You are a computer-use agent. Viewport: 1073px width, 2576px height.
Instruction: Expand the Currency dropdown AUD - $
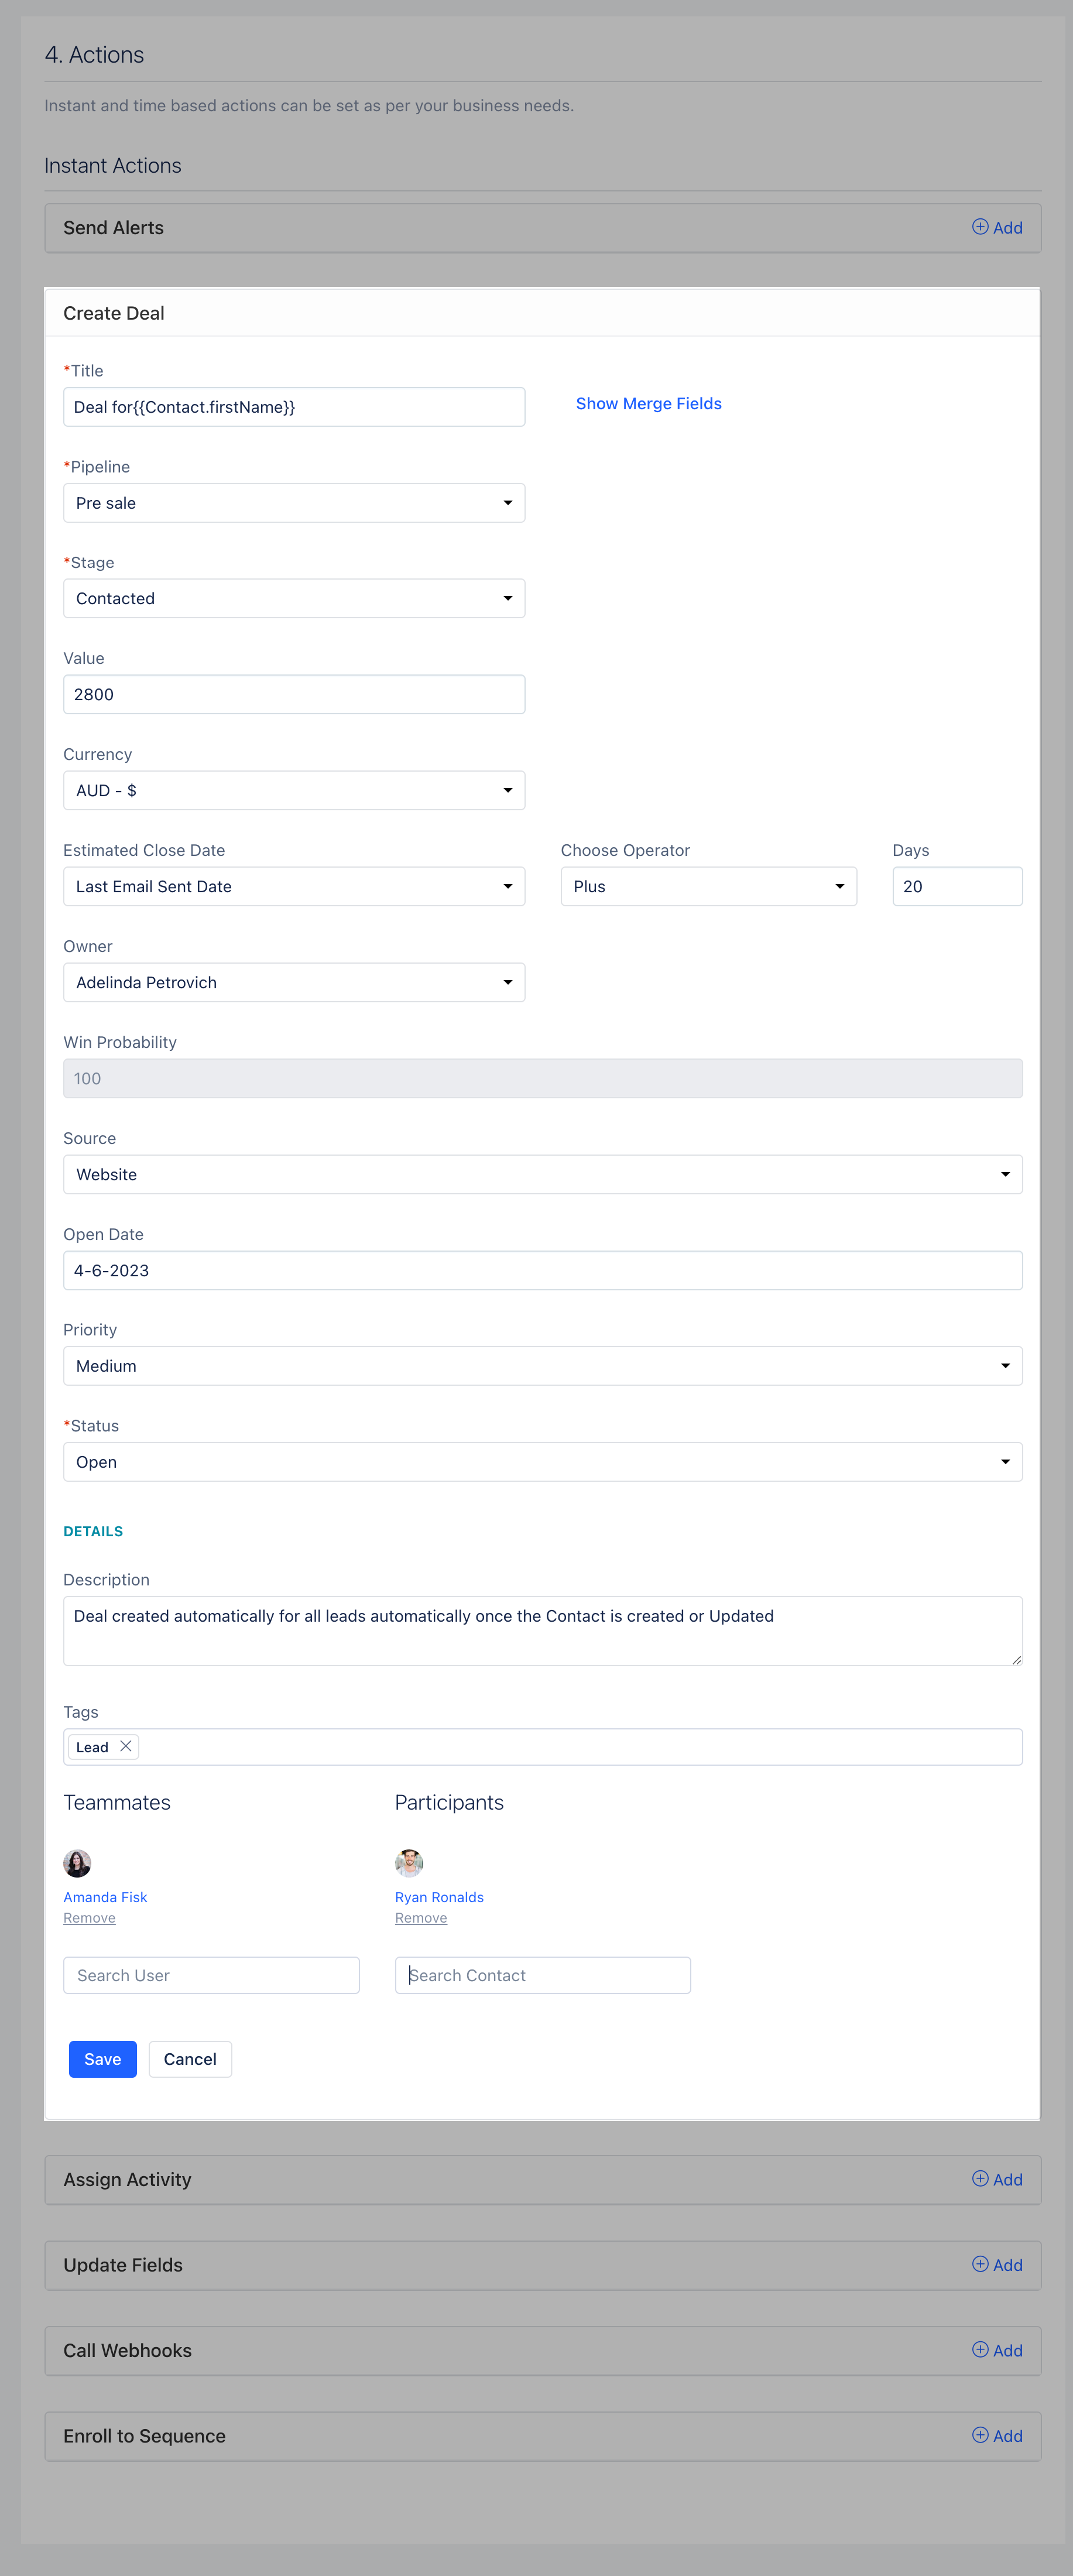click(294, 790)
